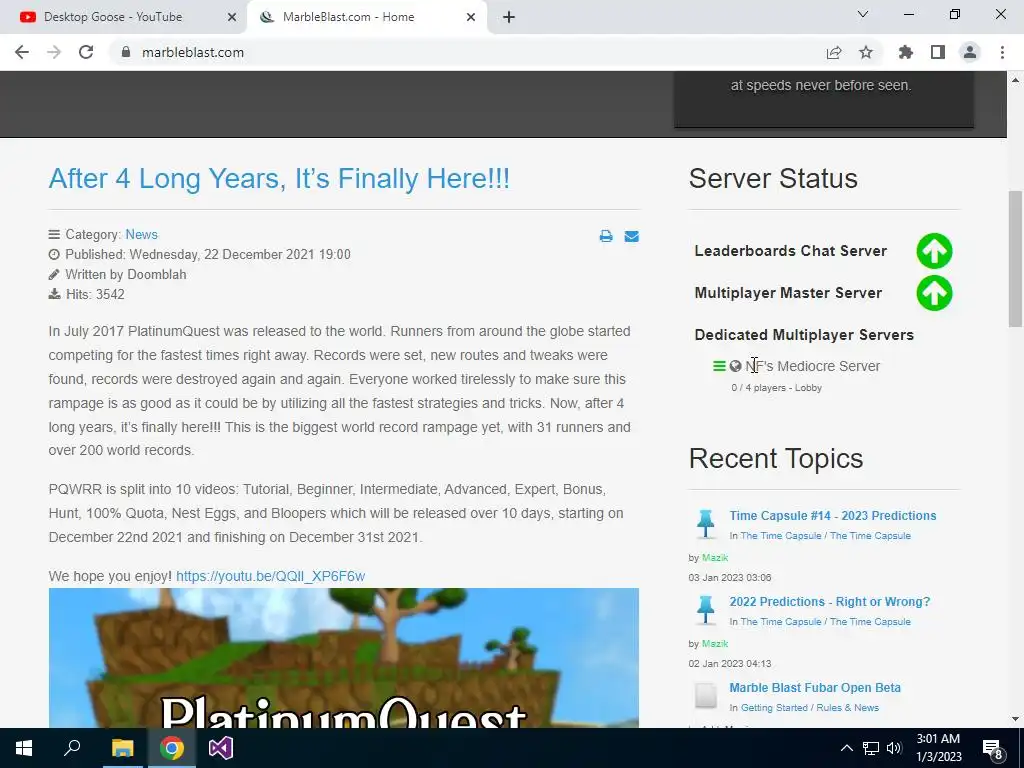Click the network tray icon
Viewport: 1024px width, 768px height.
point(871,748)
